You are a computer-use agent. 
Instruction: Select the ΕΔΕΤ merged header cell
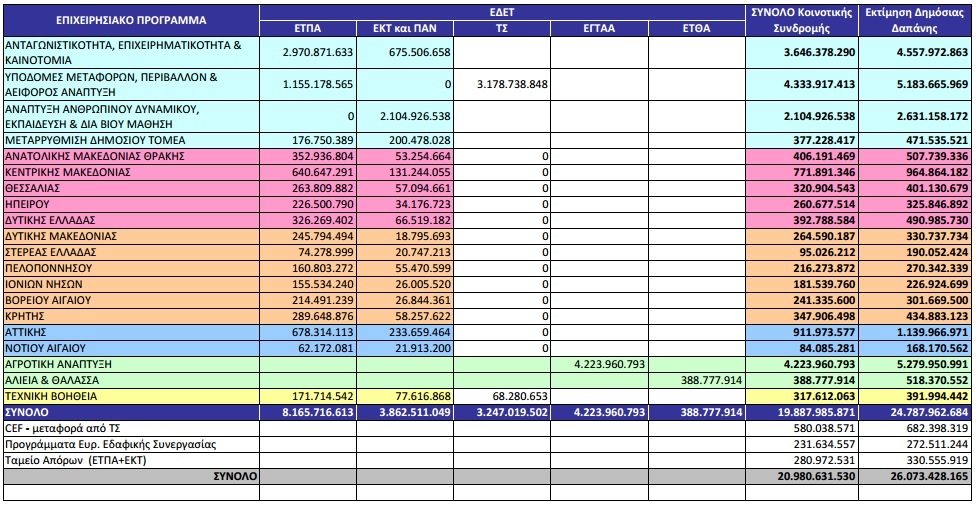pos(502,12)
